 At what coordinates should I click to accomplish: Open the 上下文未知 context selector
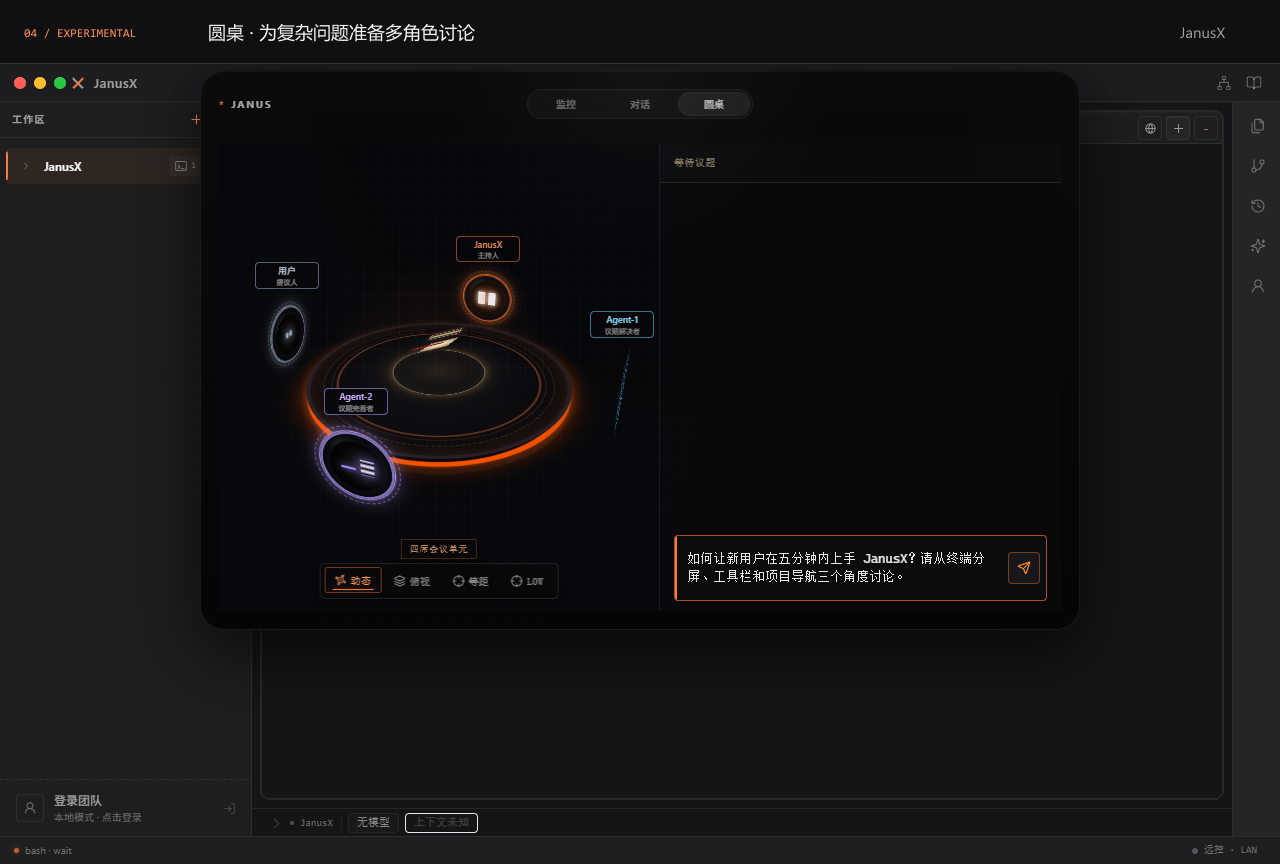(x=441, y=823)
